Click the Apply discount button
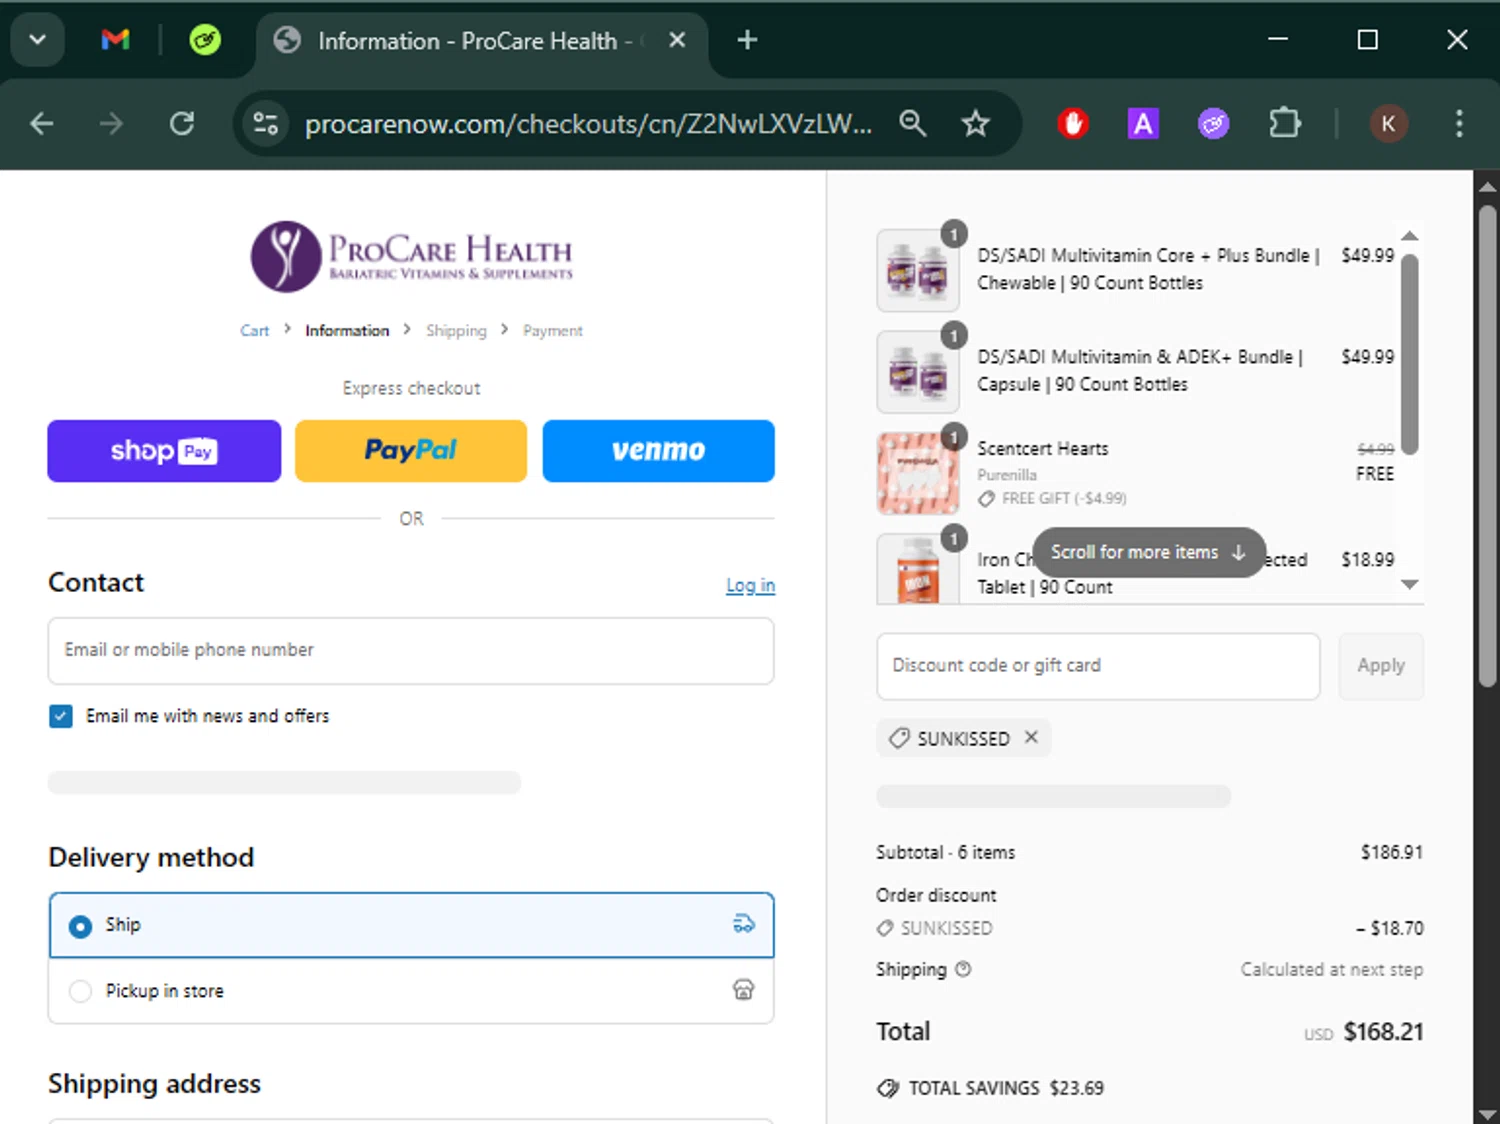 (1381, 666)
